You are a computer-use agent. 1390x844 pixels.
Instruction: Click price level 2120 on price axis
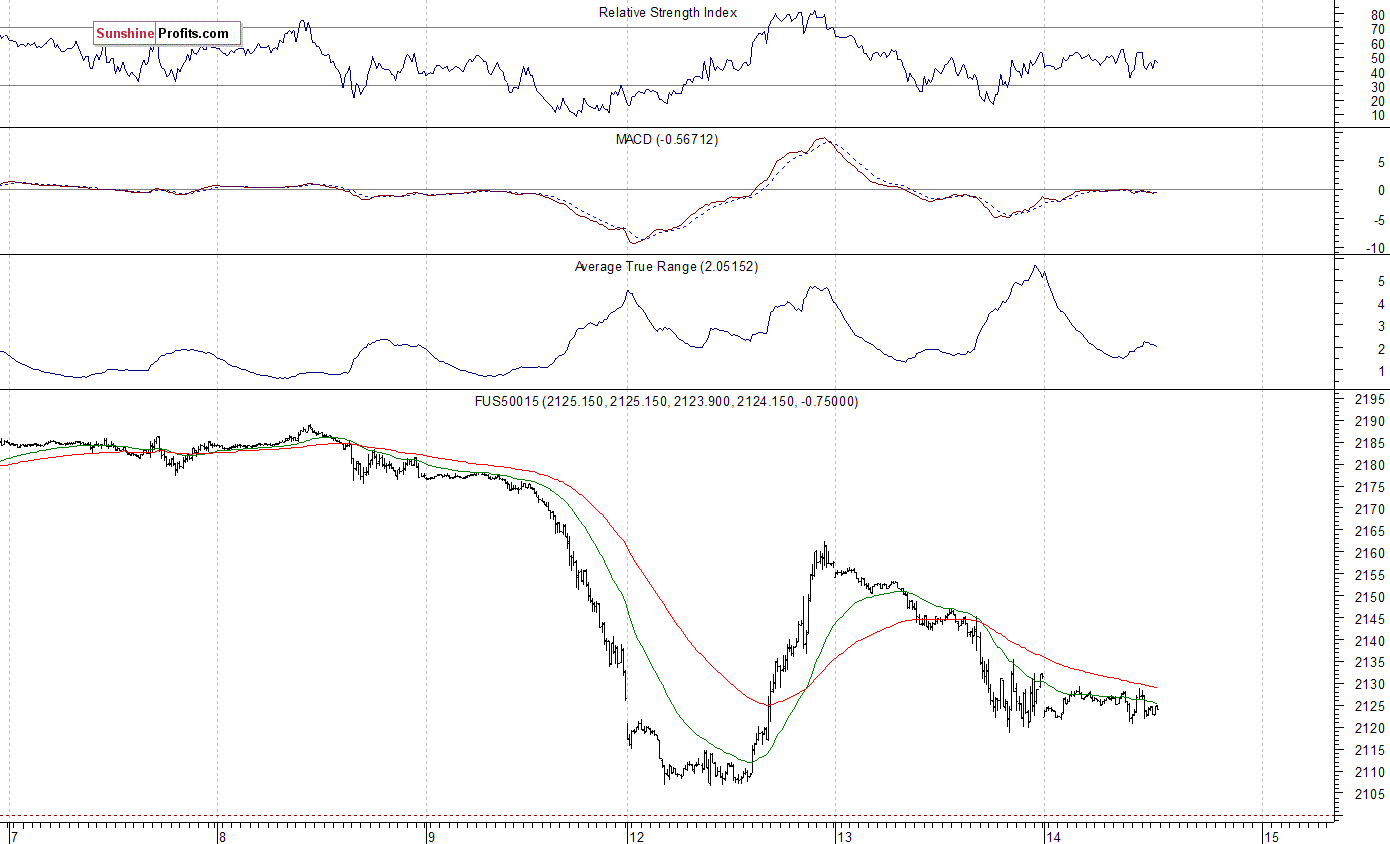tap(1370, 729)
